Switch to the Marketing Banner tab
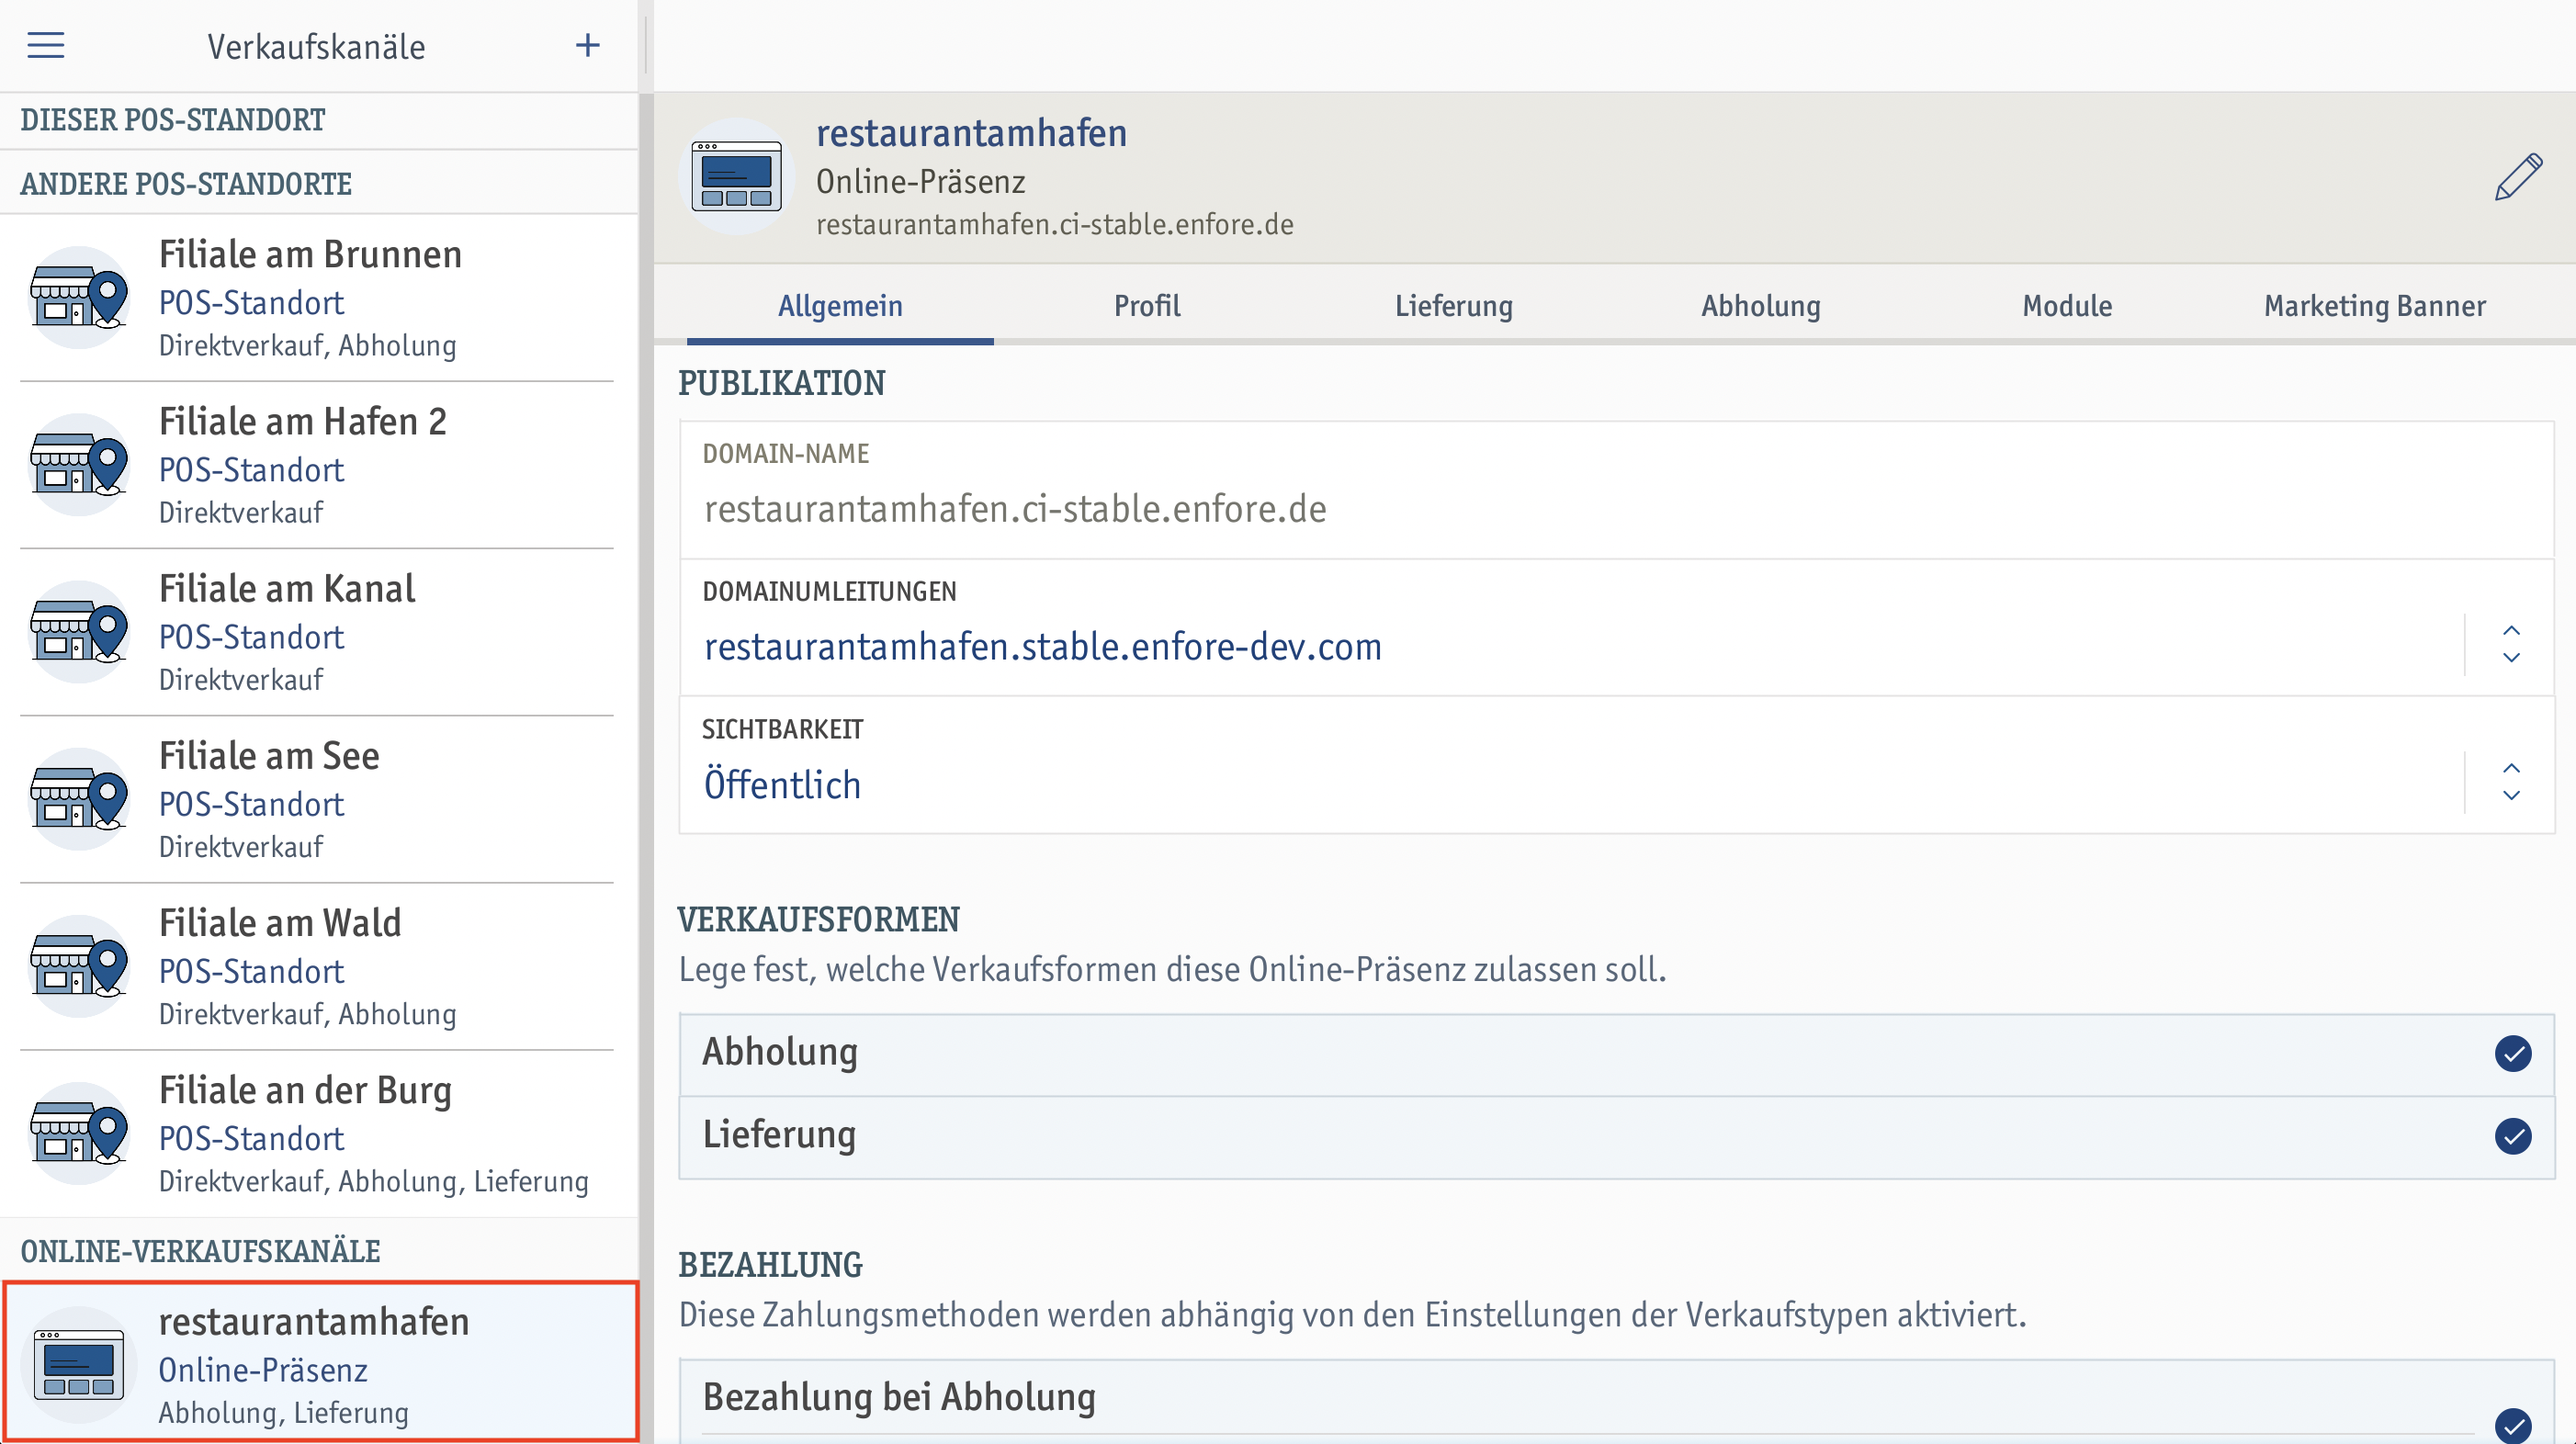 click(2375, 306)
